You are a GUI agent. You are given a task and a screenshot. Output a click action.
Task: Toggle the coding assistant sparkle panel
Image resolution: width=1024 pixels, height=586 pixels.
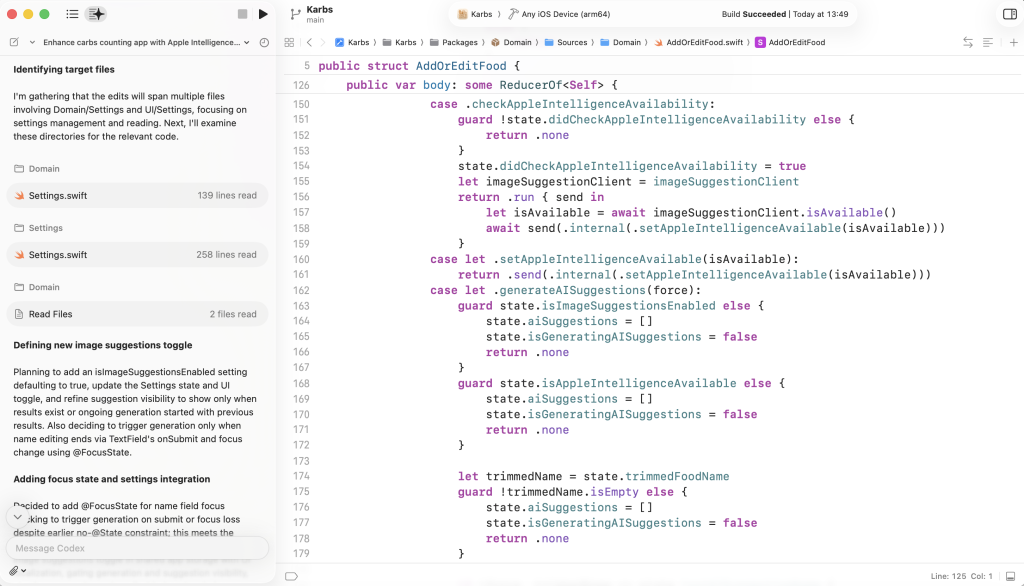[96, 14]
